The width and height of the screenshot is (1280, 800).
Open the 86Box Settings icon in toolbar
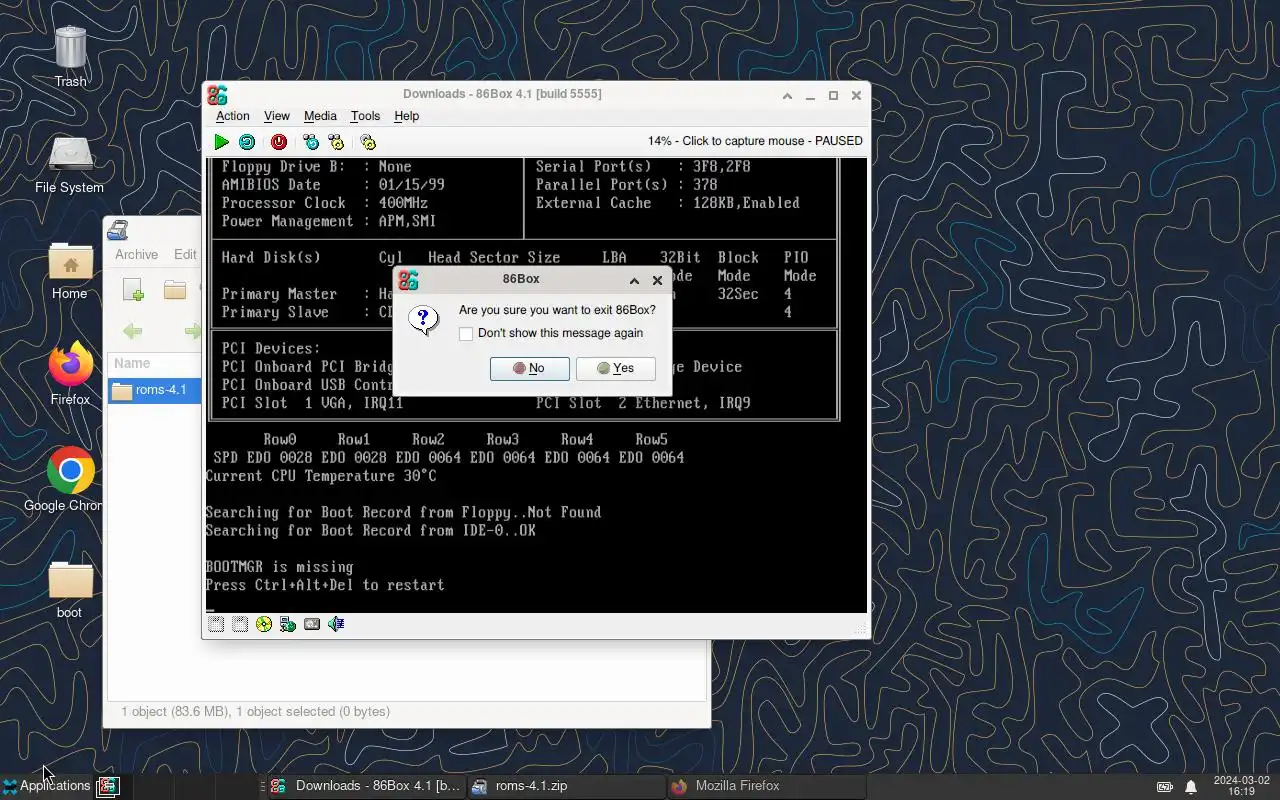point(368,142)
